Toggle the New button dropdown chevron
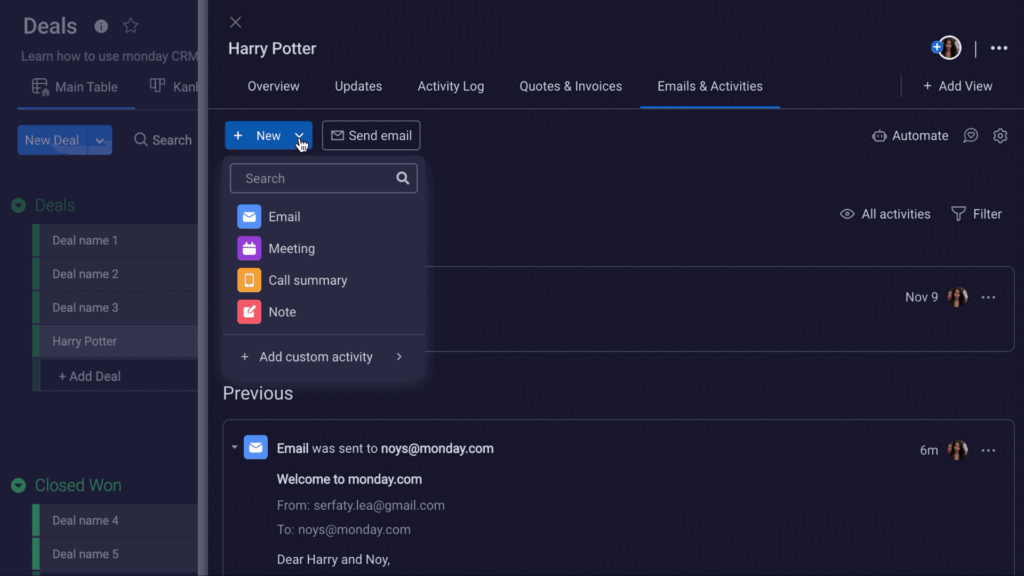The width and height of the screenshot is (1024, 576). [299, 136]
